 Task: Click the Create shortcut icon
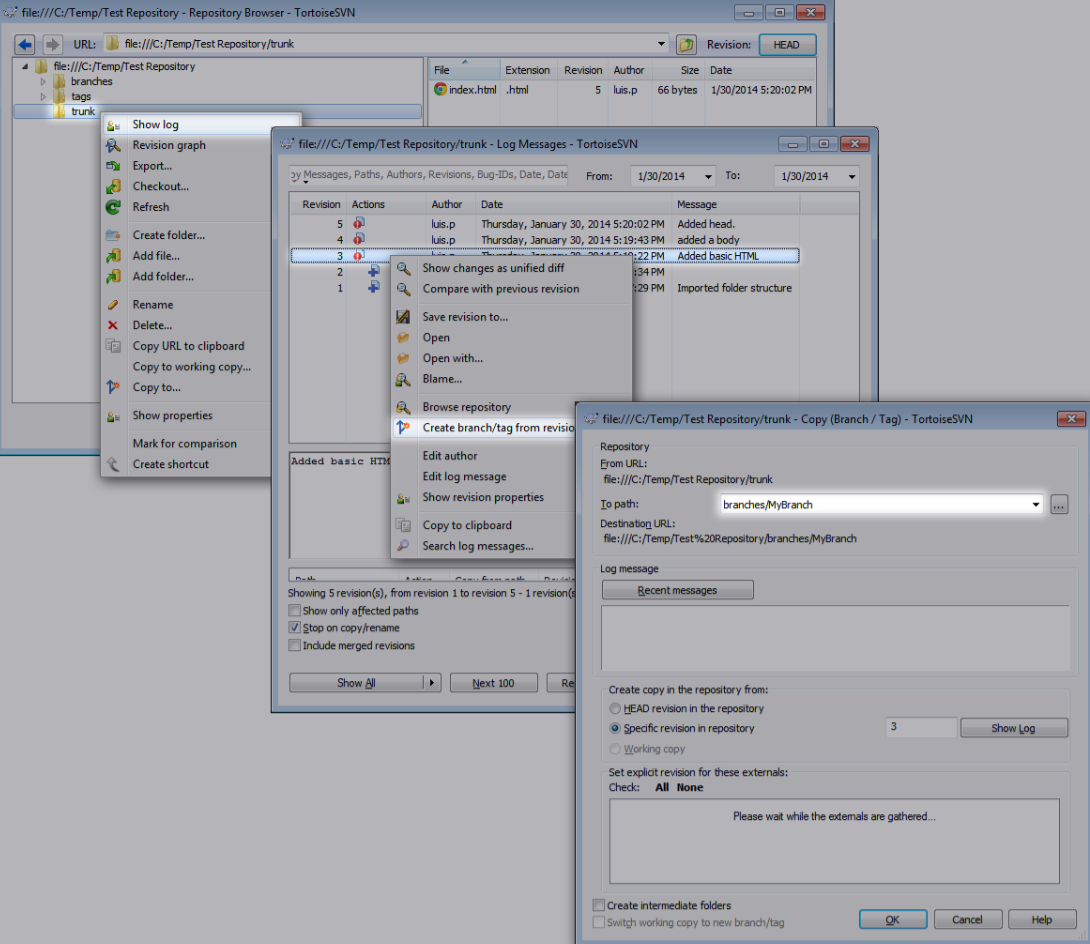113,464
